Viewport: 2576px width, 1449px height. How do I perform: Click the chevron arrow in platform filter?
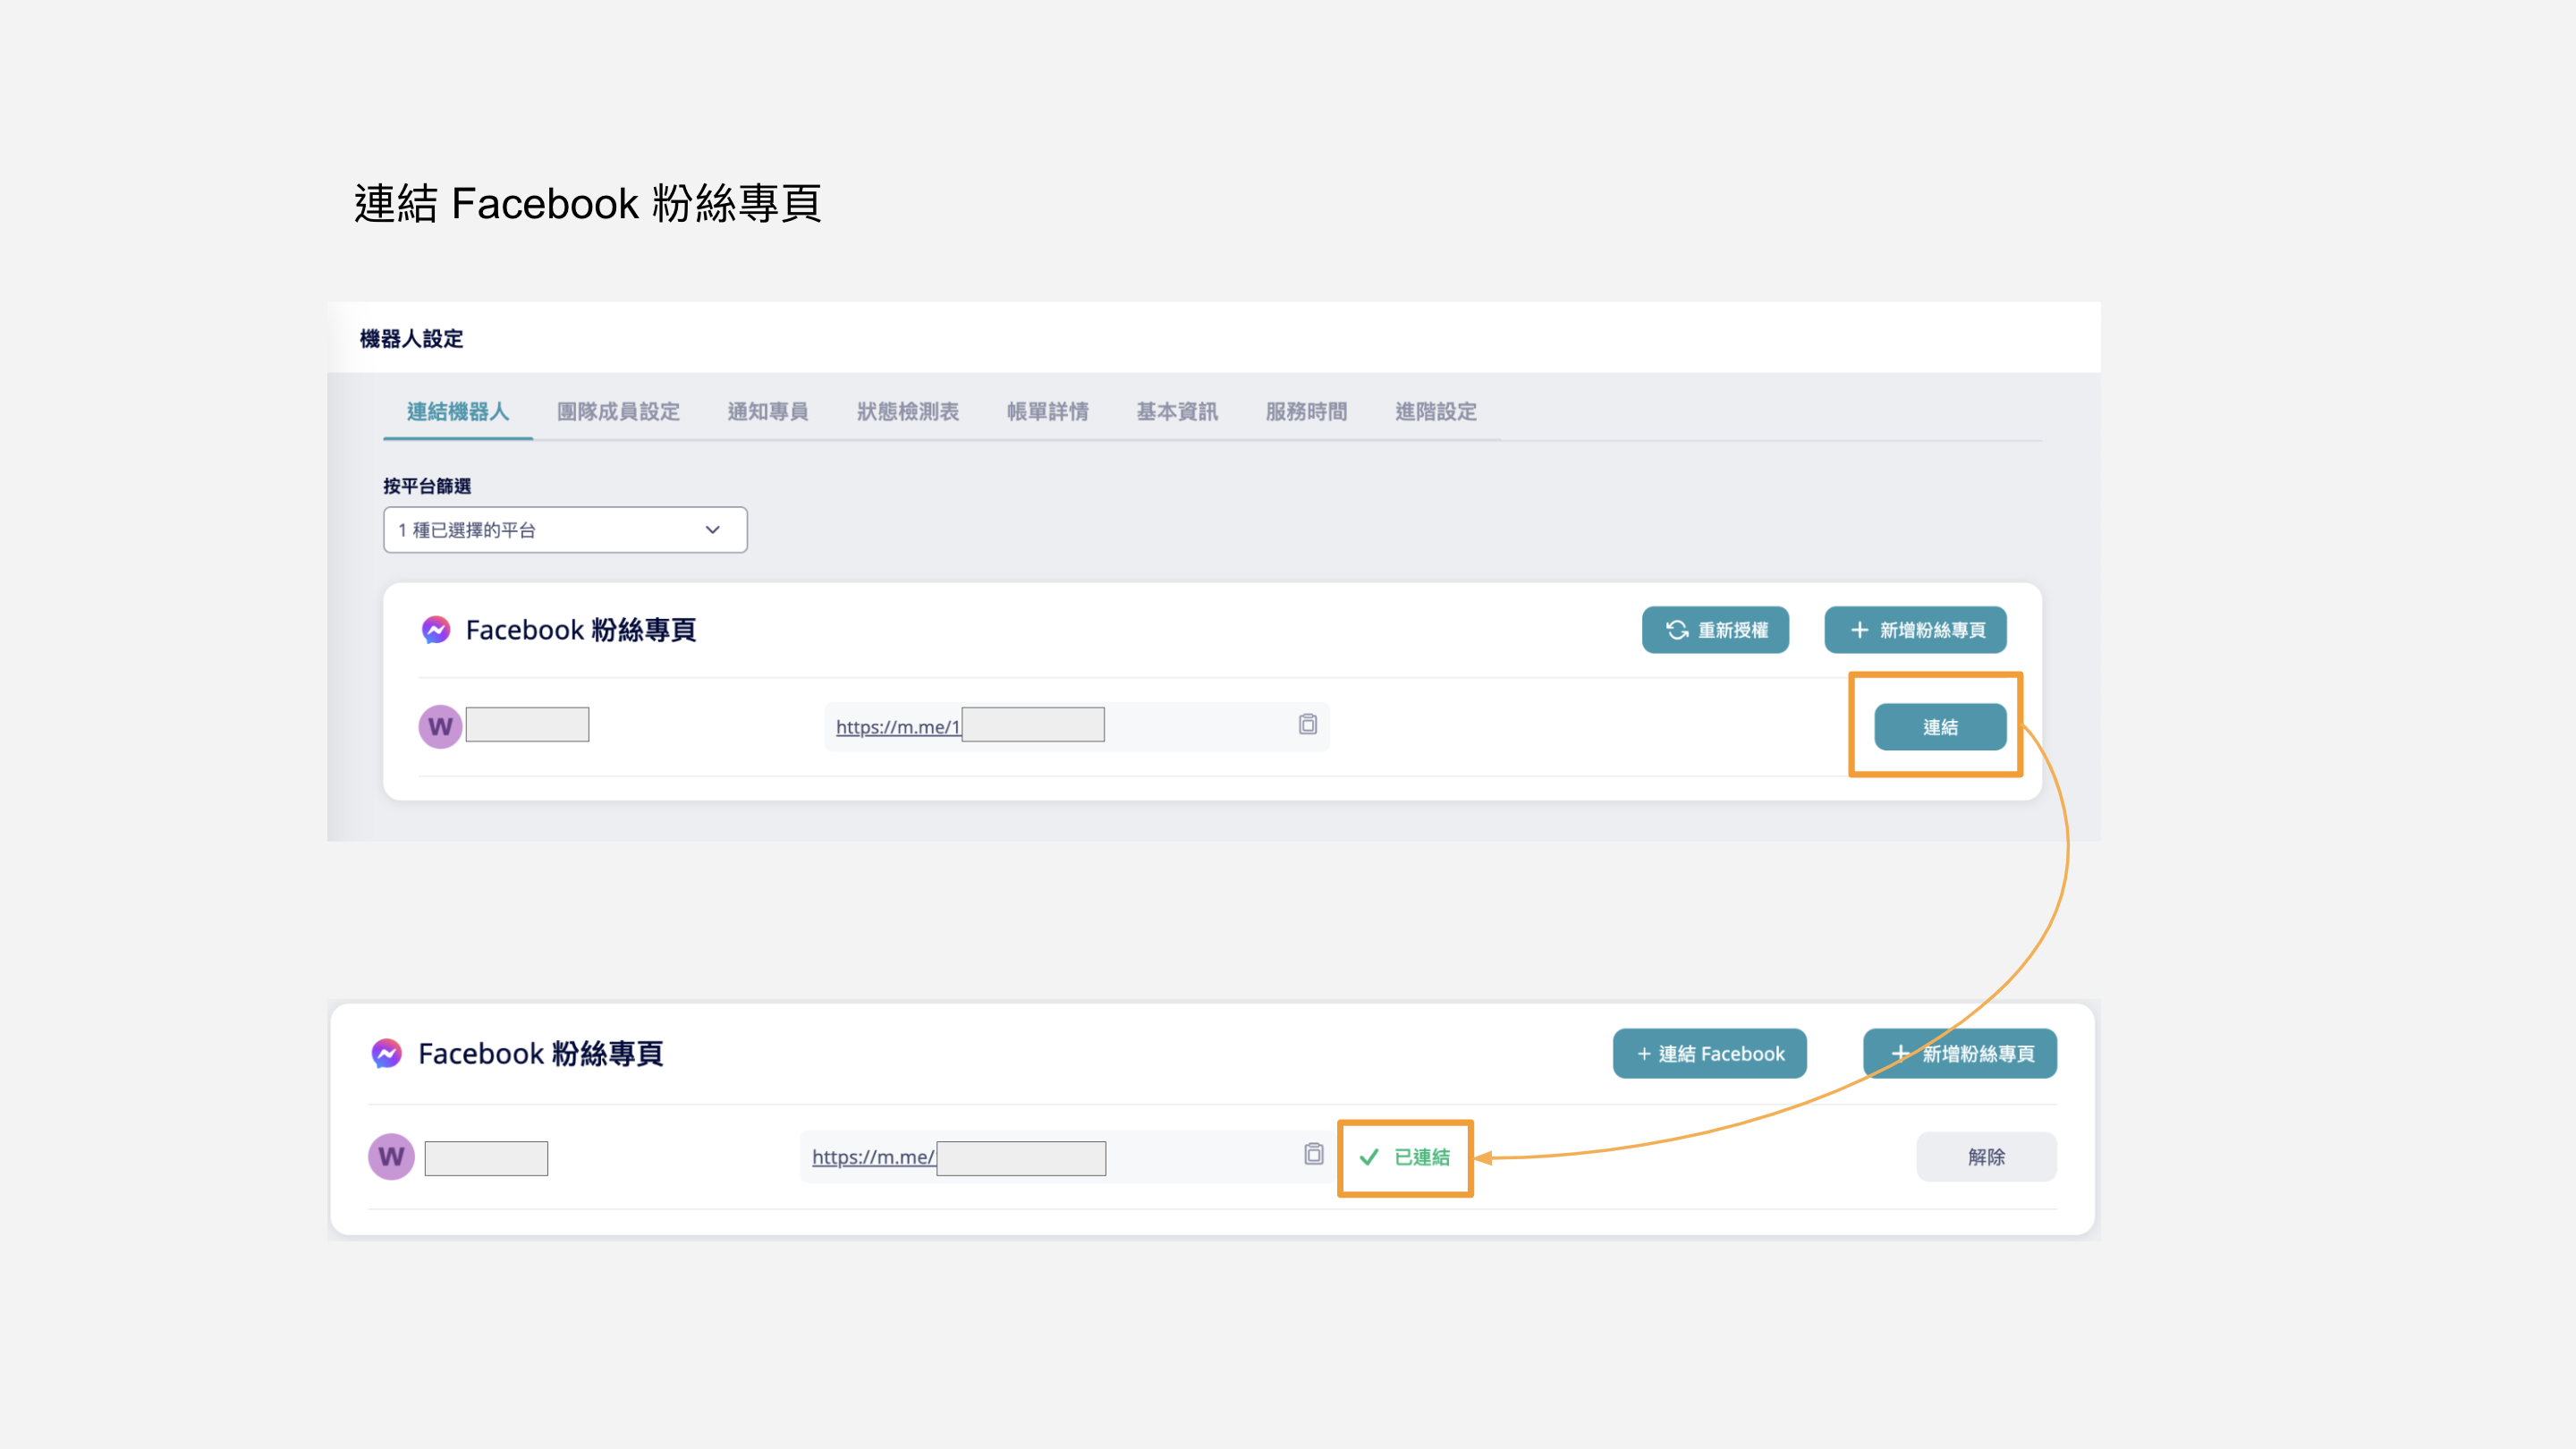pos(712,530)
